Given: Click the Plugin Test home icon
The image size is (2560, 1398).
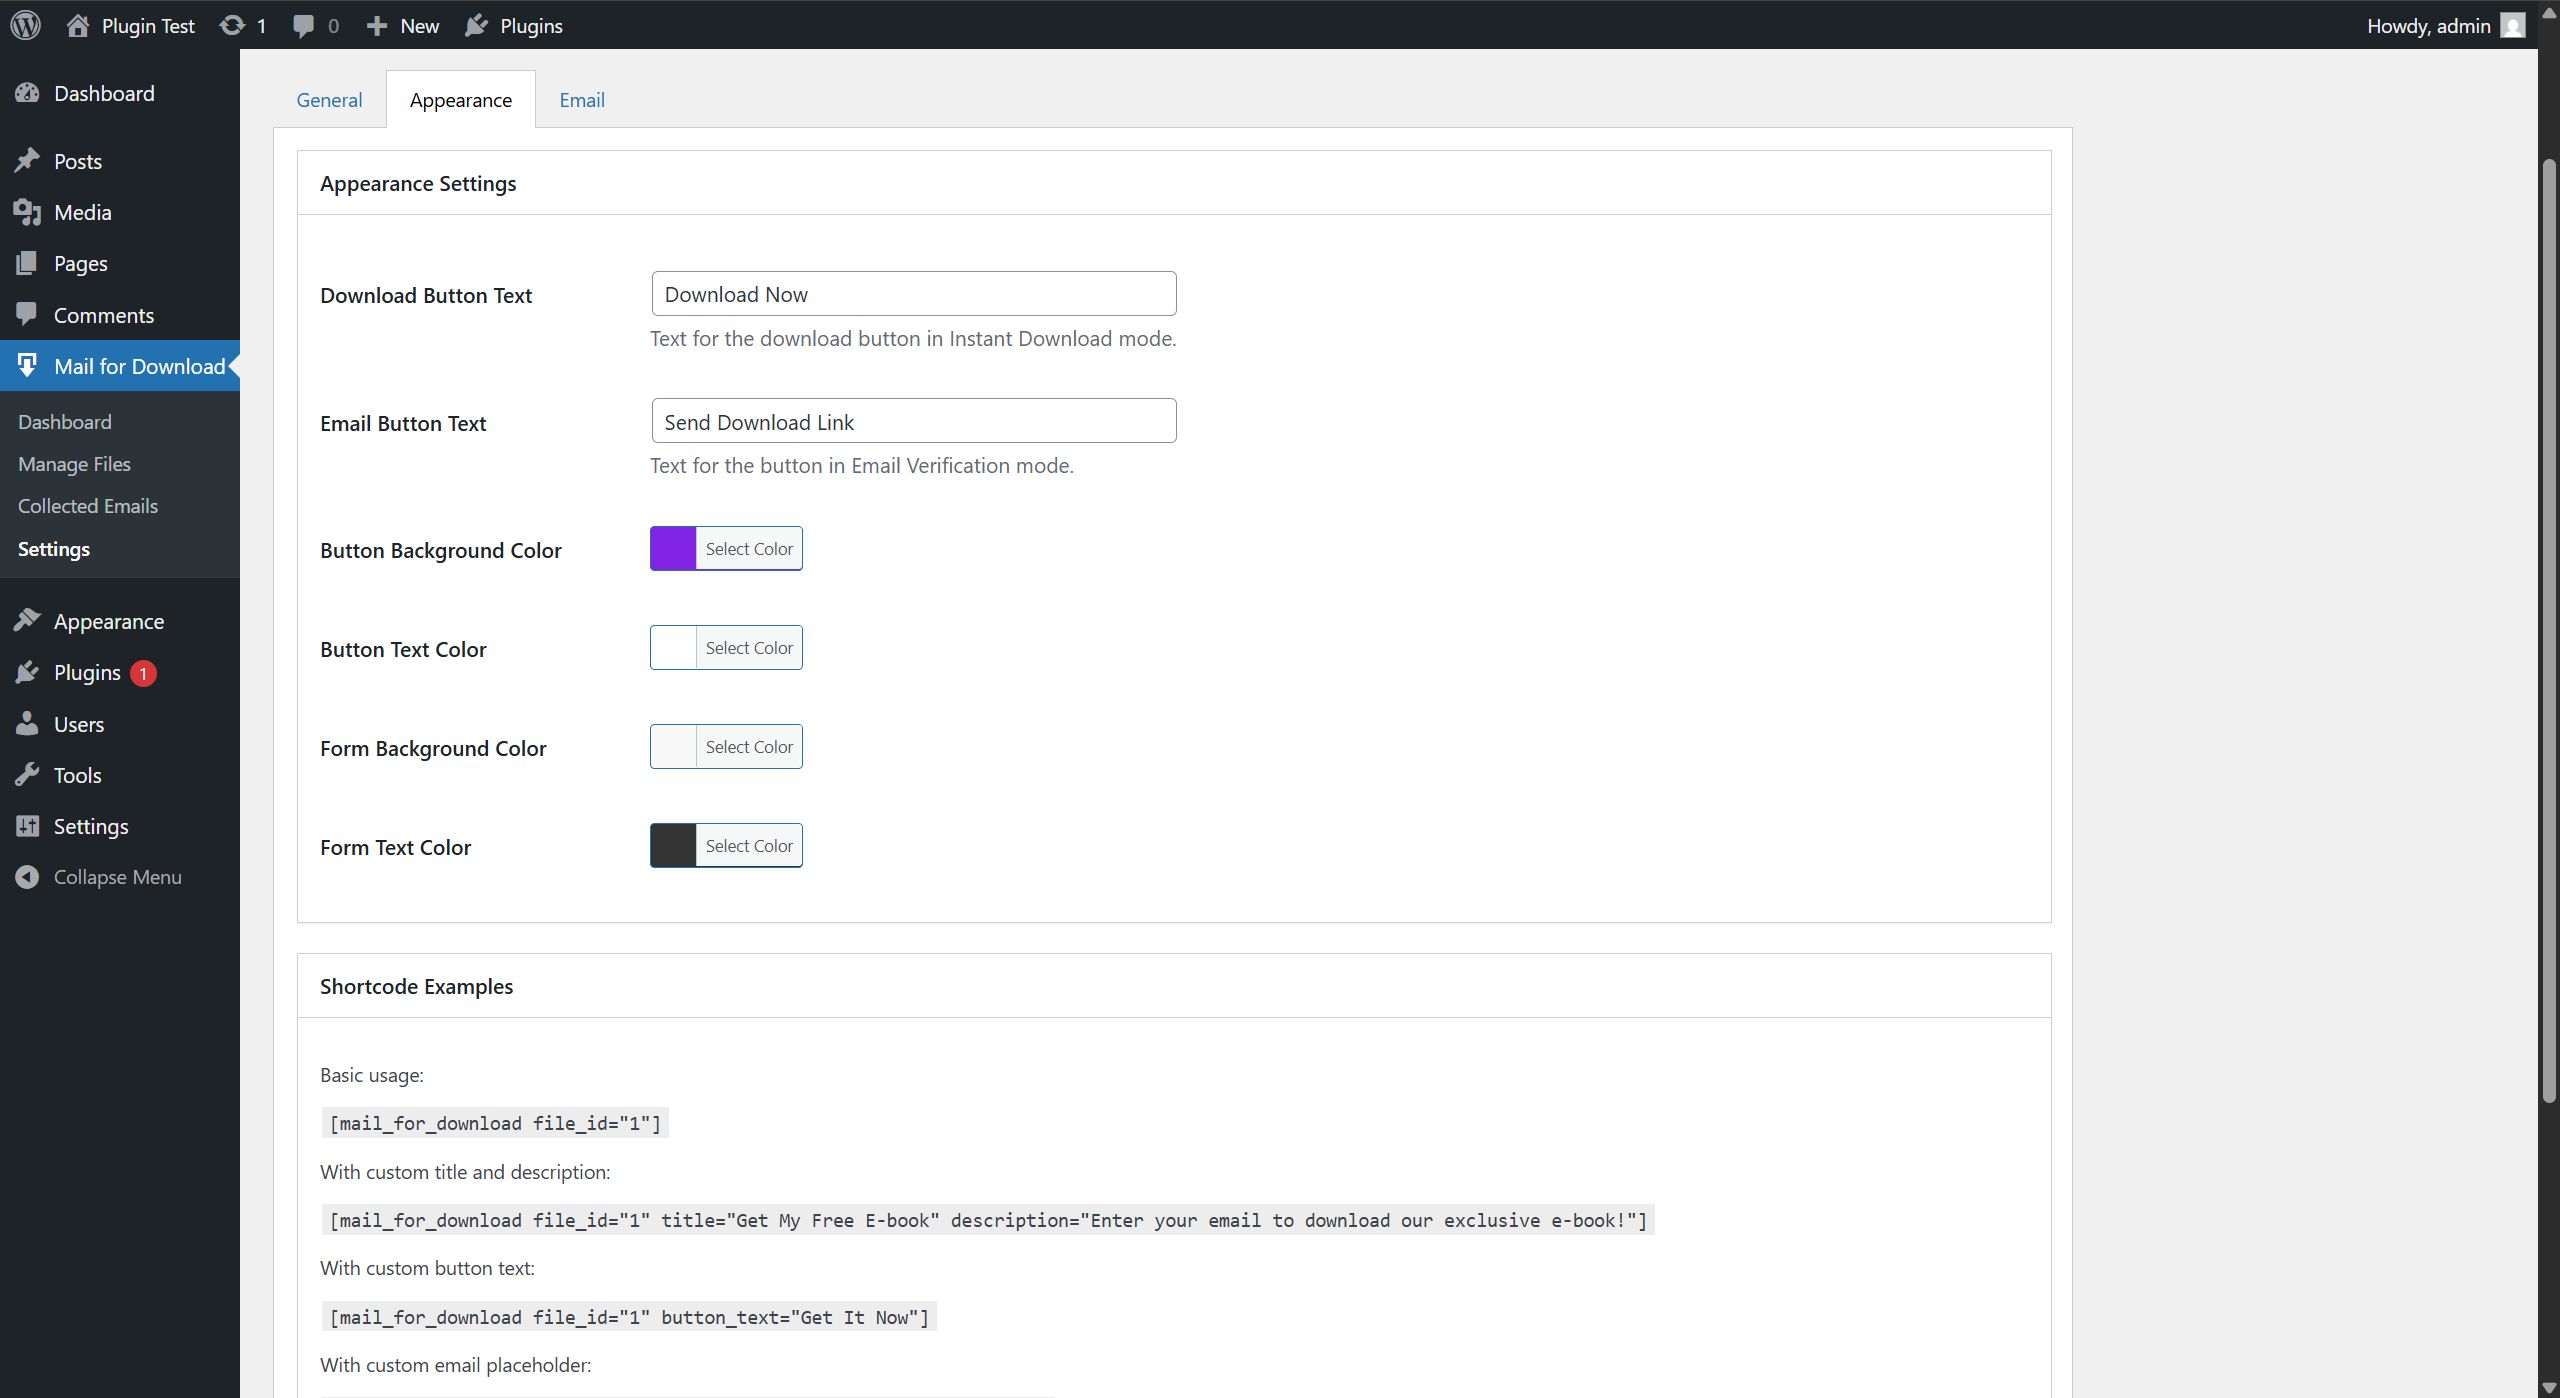Looking at the screenshot, I should [78, 25].
